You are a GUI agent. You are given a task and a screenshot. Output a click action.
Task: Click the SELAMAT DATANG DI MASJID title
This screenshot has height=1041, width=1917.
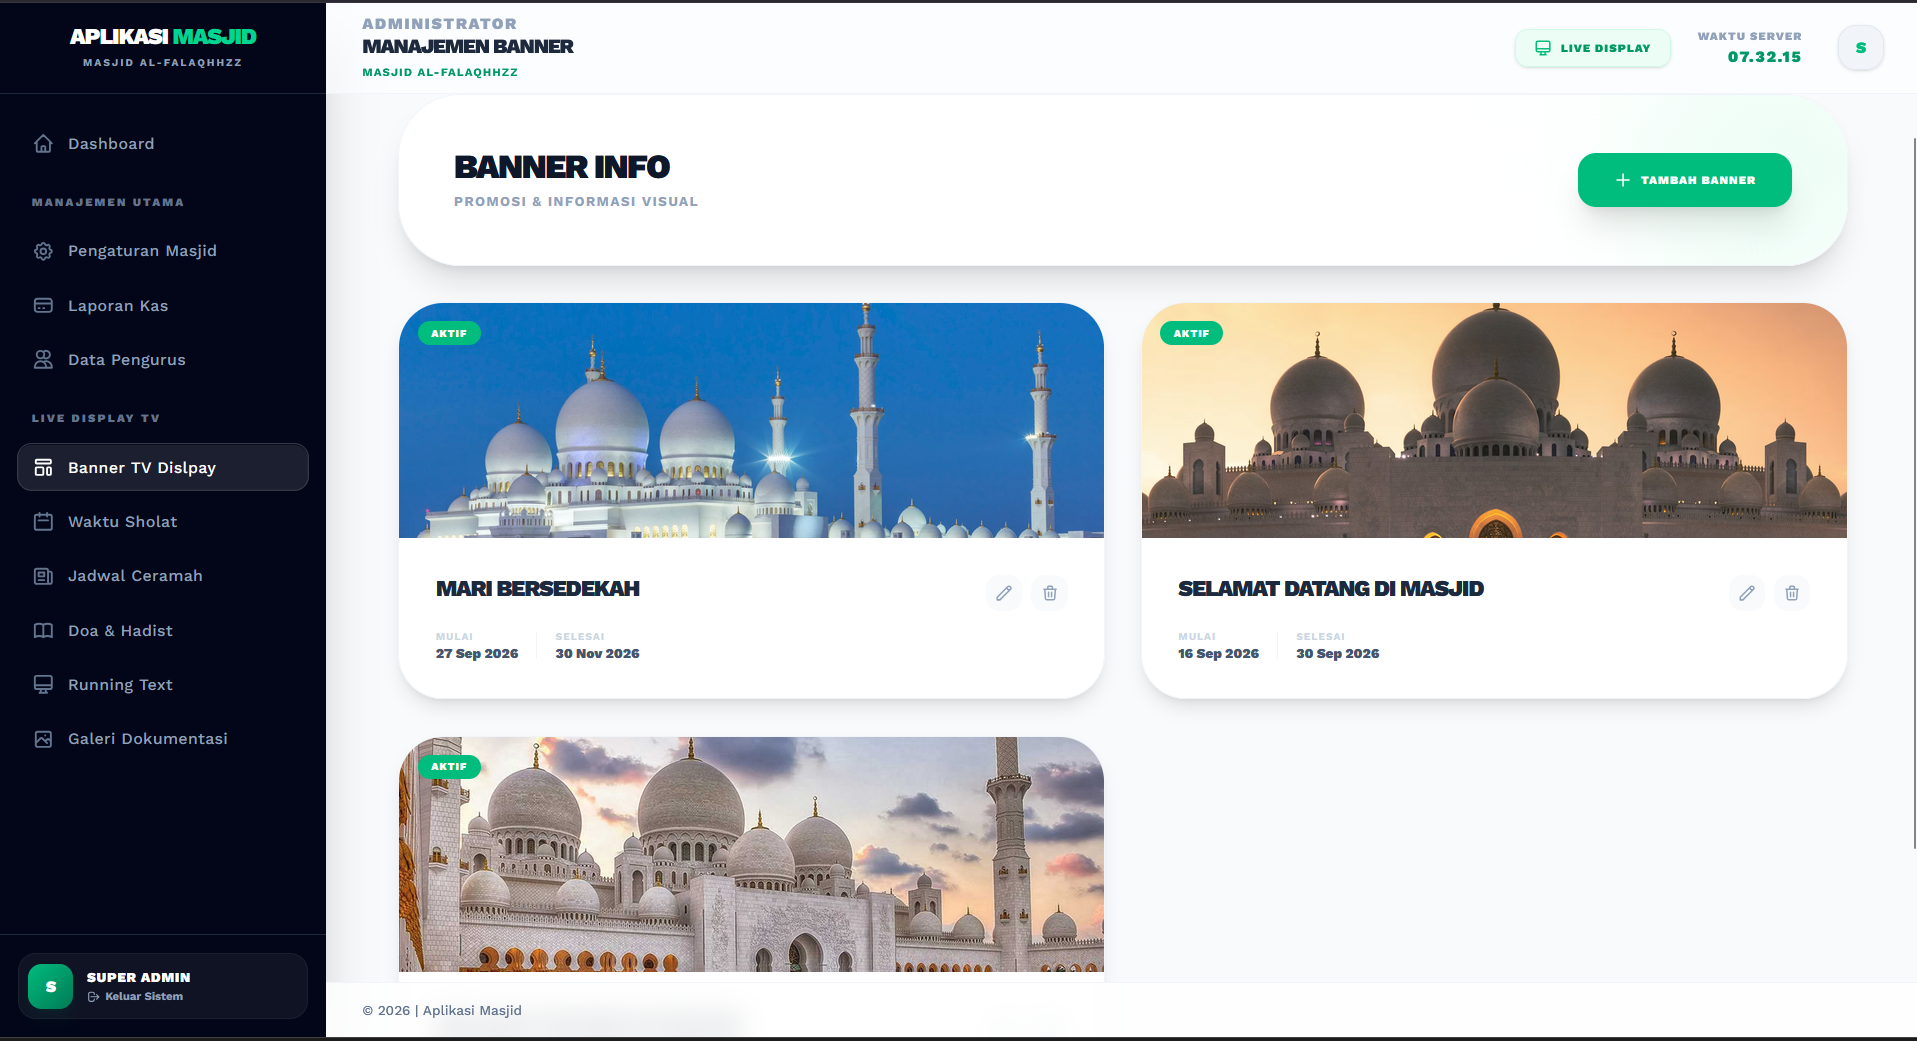pyautogui.click(x=1331, y=589)
